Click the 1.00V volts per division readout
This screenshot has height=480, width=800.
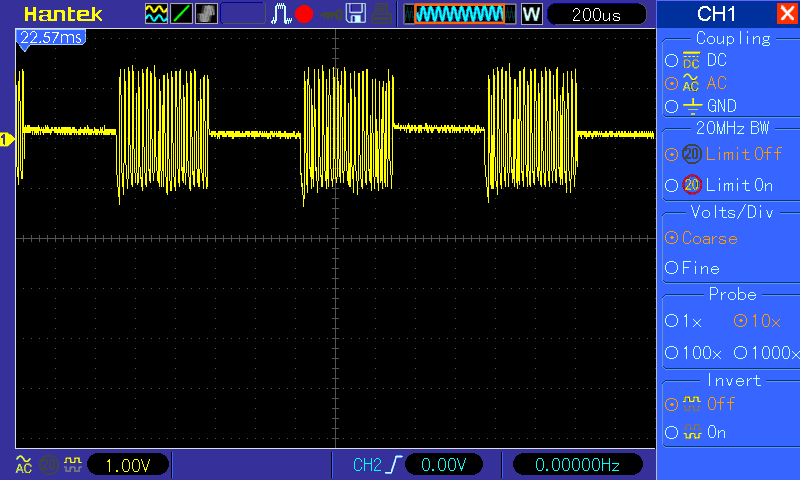point(128,465)
